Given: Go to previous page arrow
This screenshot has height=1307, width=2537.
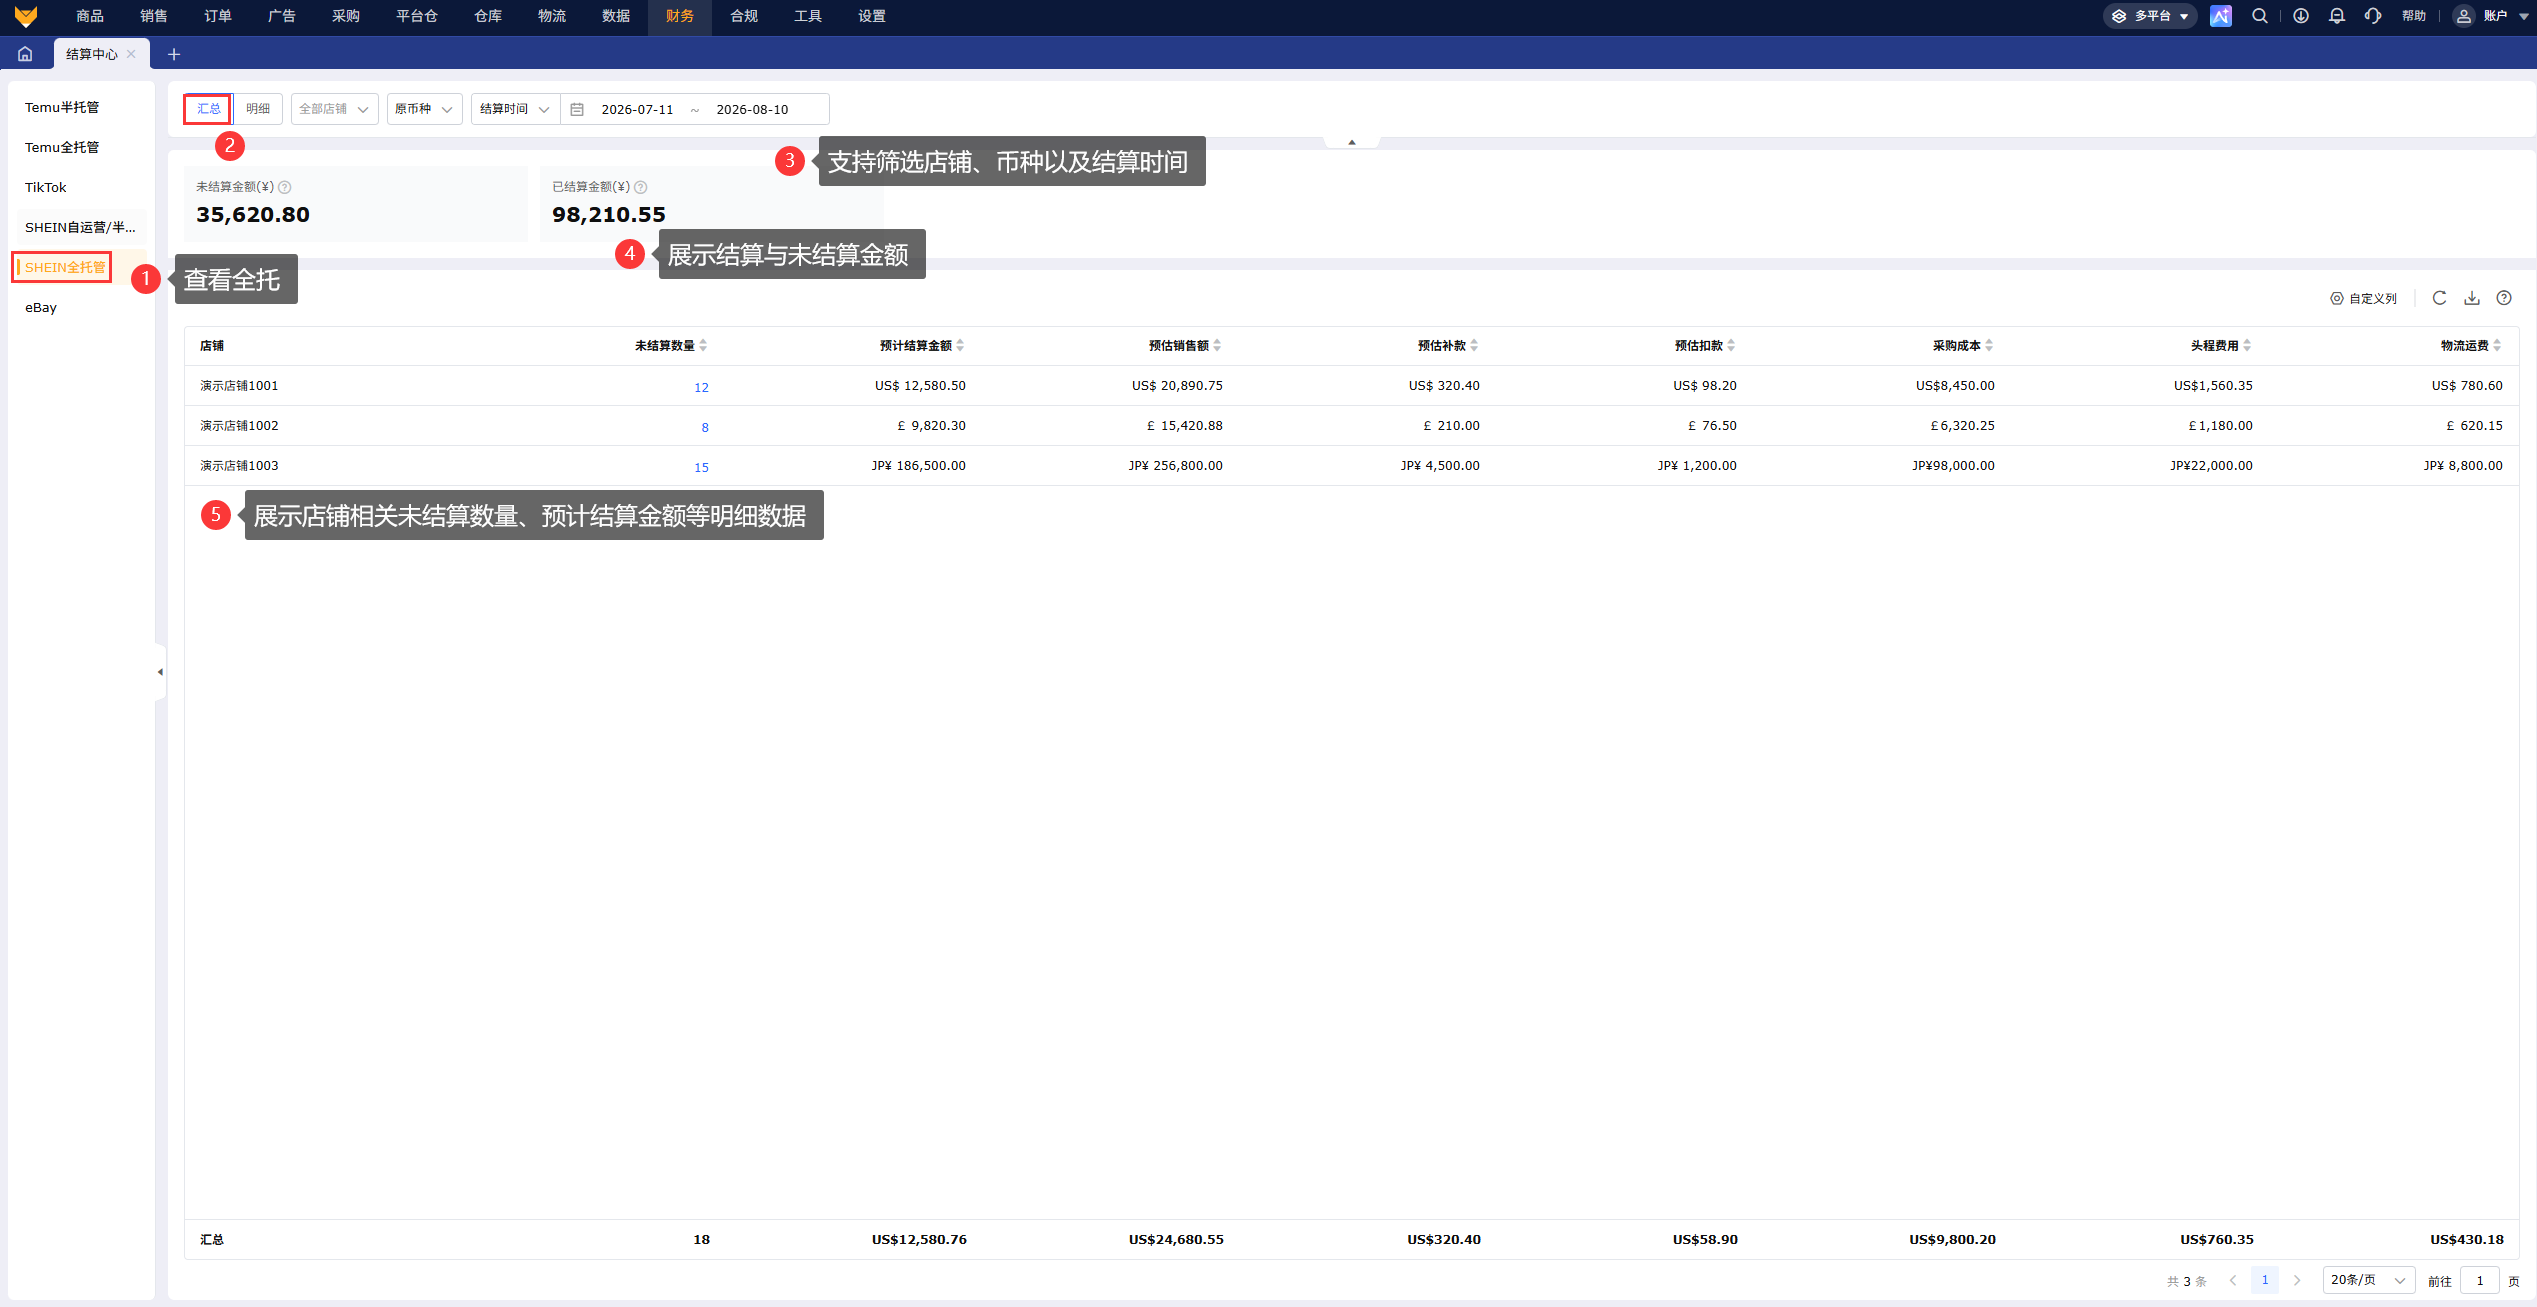Looking at the screenshot, I should click(2233, 1280).
